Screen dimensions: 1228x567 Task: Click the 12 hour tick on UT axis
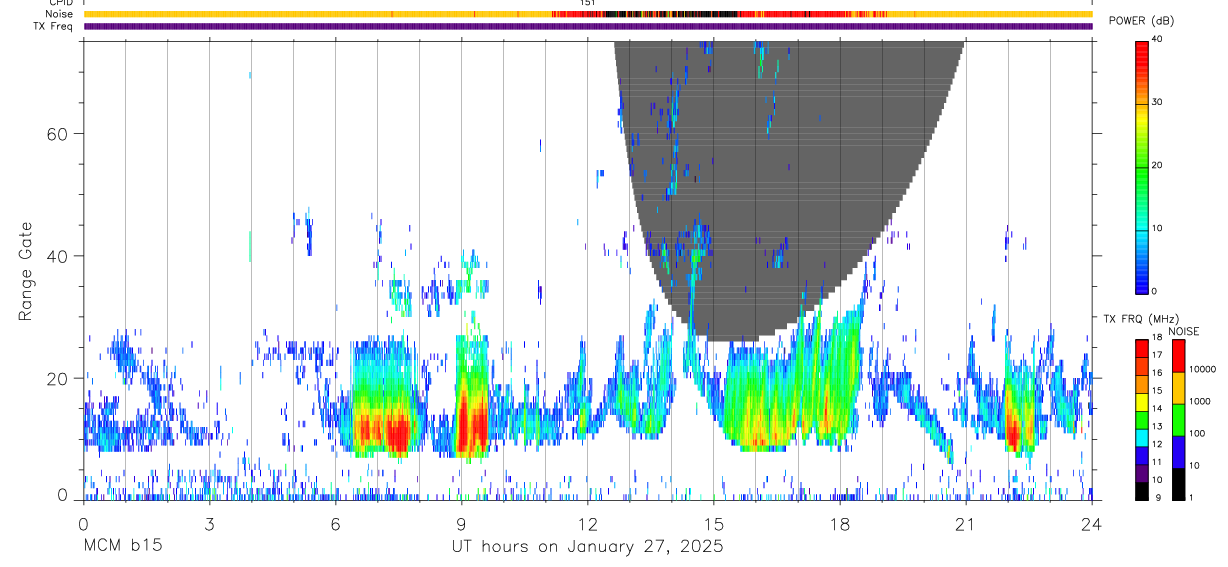(x=588, y=522)
